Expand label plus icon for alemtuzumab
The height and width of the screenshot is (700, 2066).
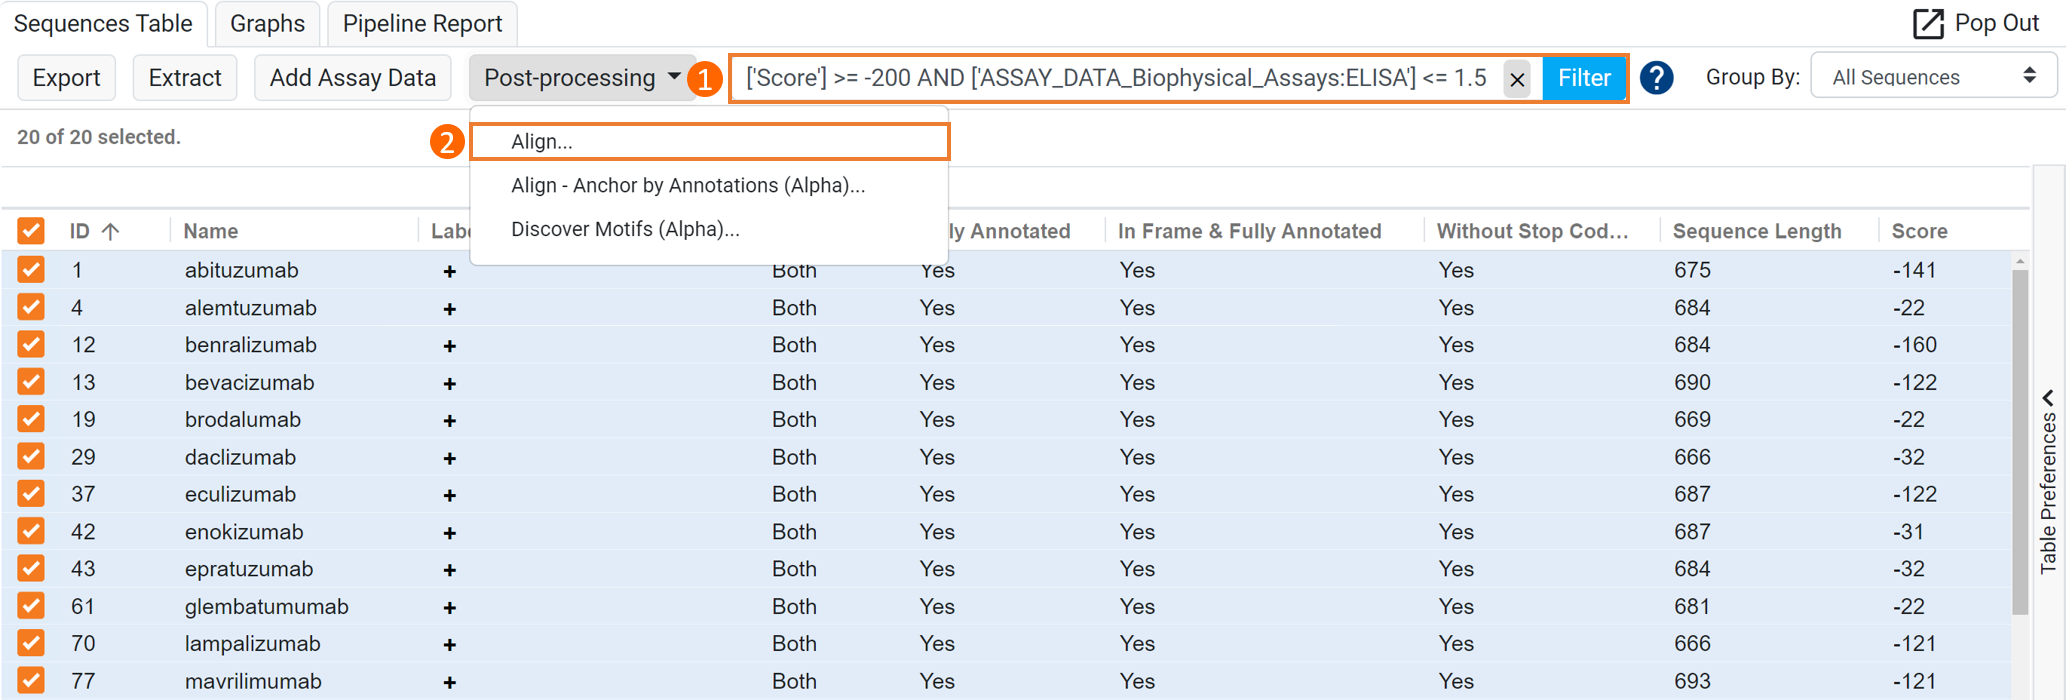pyautogui.click(x=450, y=309)
